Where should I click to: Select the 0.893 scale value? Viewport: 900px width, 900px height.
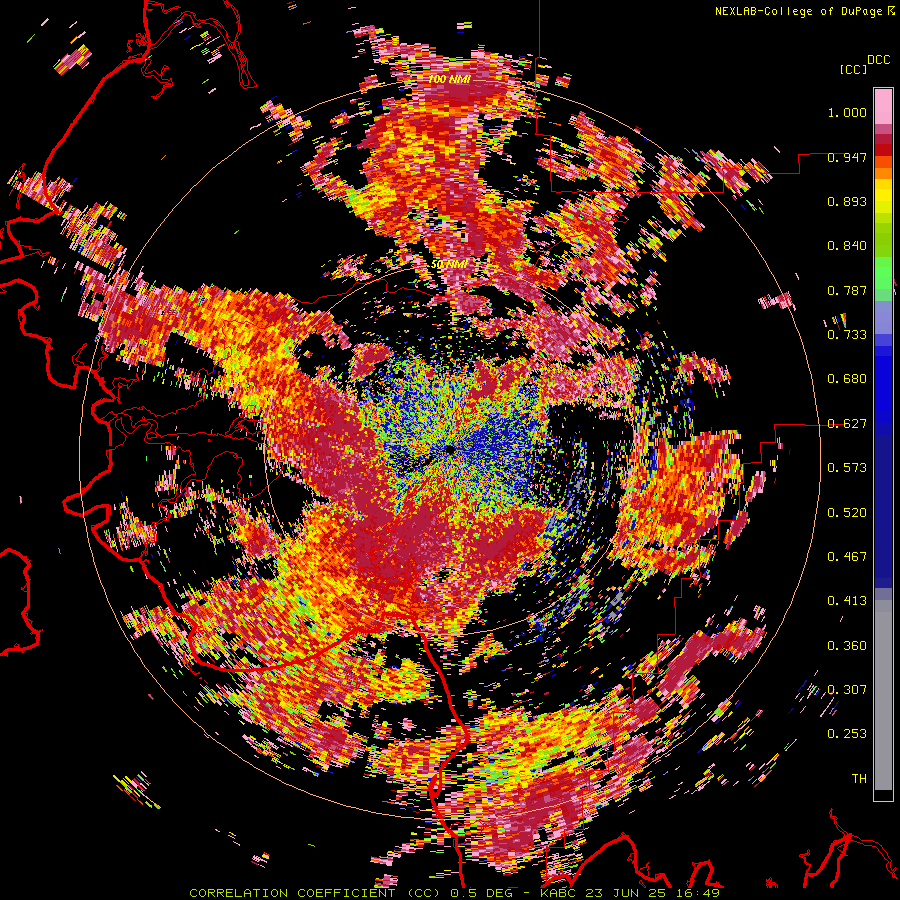point(847,201)
